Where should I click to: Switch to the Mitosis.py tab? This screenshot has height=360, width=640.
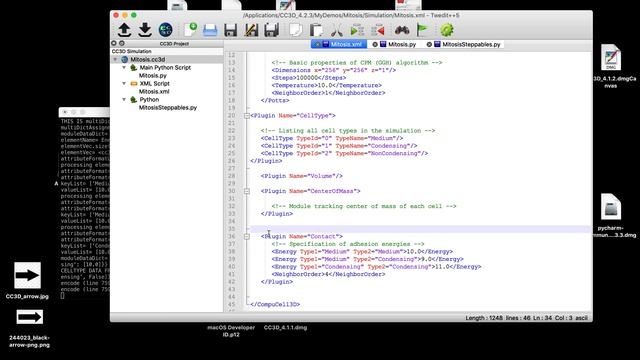tap(402, 44)
